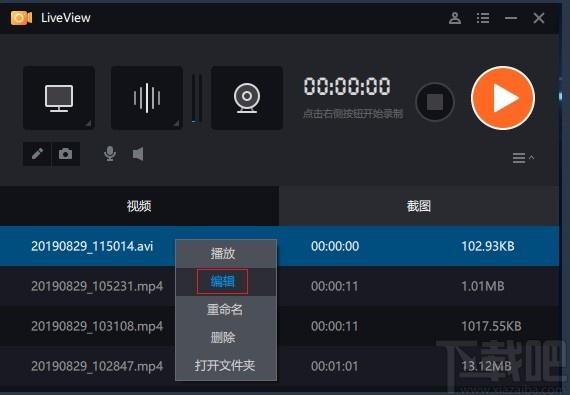Select file 20190829_105231.mp4

tap(97, 286)
